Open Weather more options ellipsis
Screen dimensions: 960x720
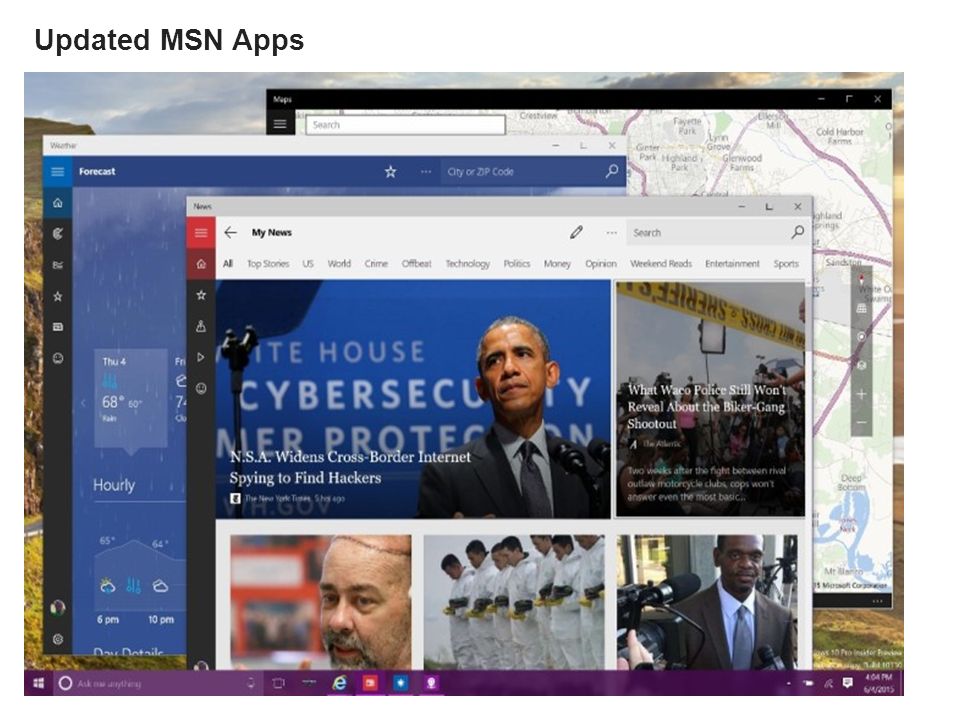click(426, 172)
